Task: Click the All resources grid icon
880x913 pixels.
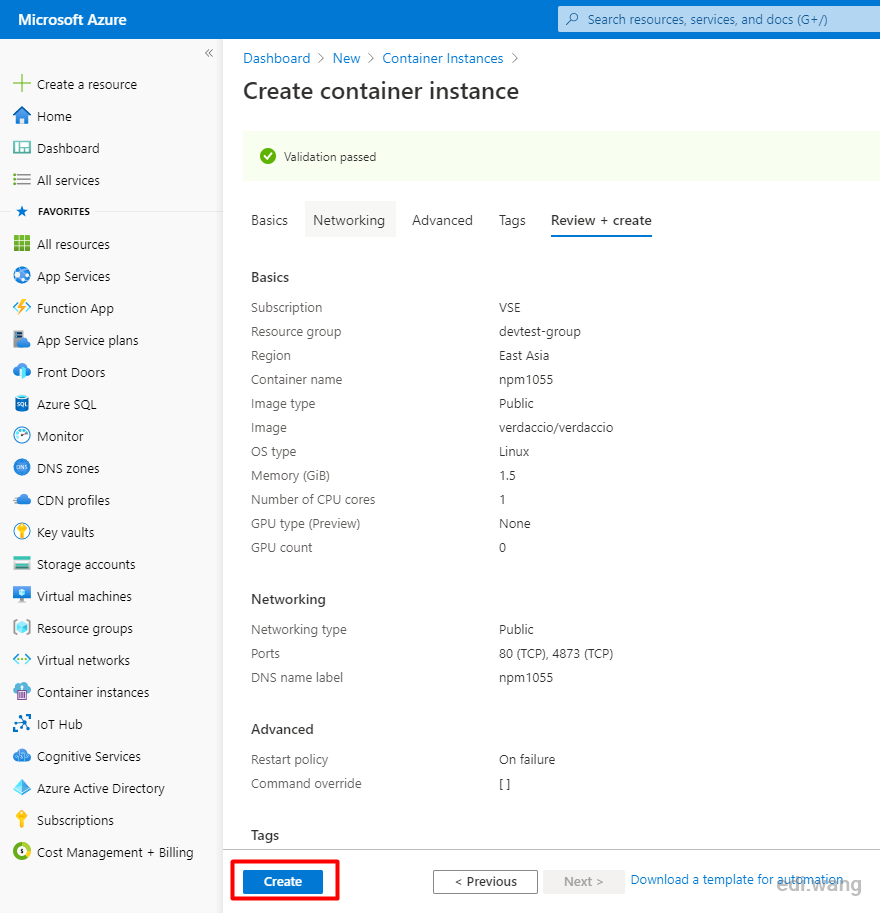Action: (x=22, y=243)
